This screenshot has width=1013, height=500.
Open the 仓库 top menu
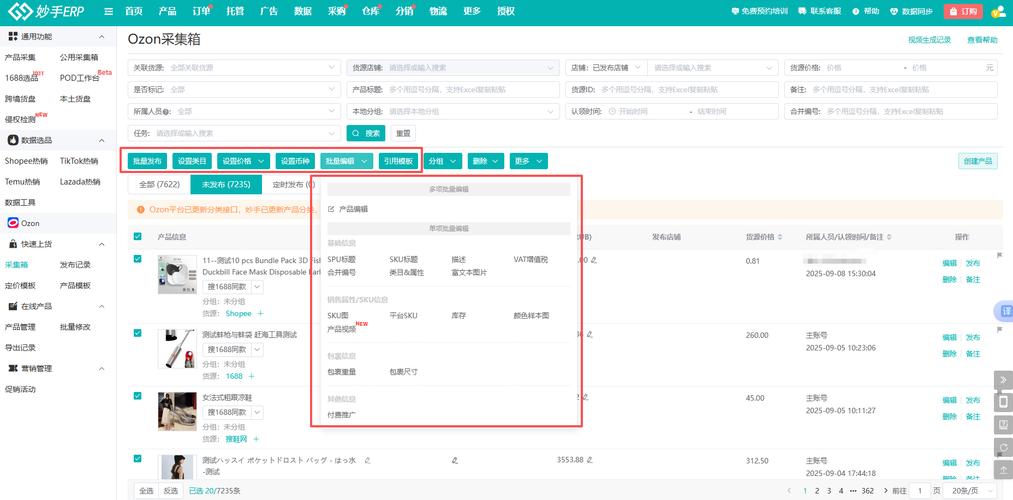[x=371, y=12]
